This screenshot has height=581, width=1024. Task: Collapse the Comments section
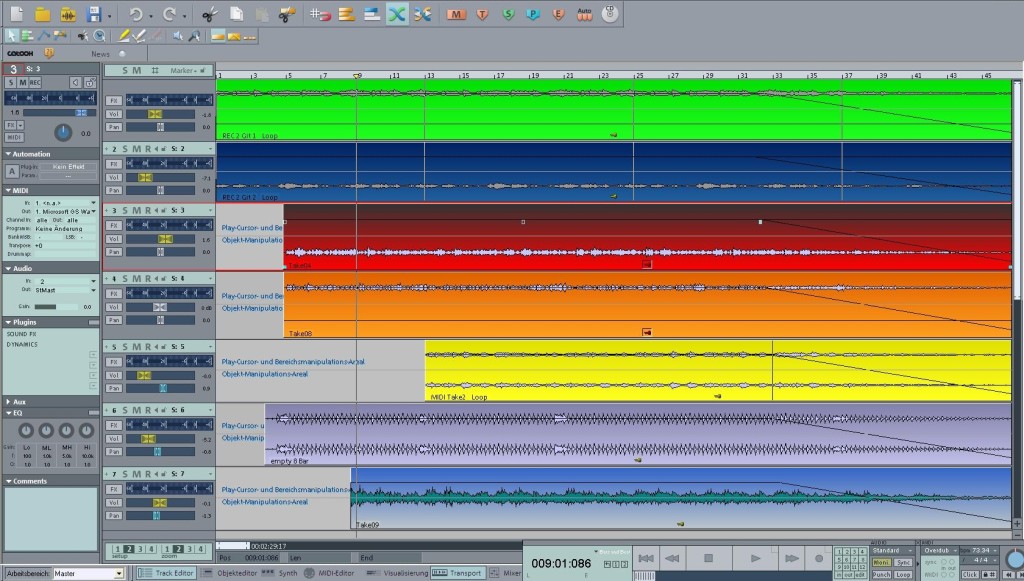(x=8, y=481)
